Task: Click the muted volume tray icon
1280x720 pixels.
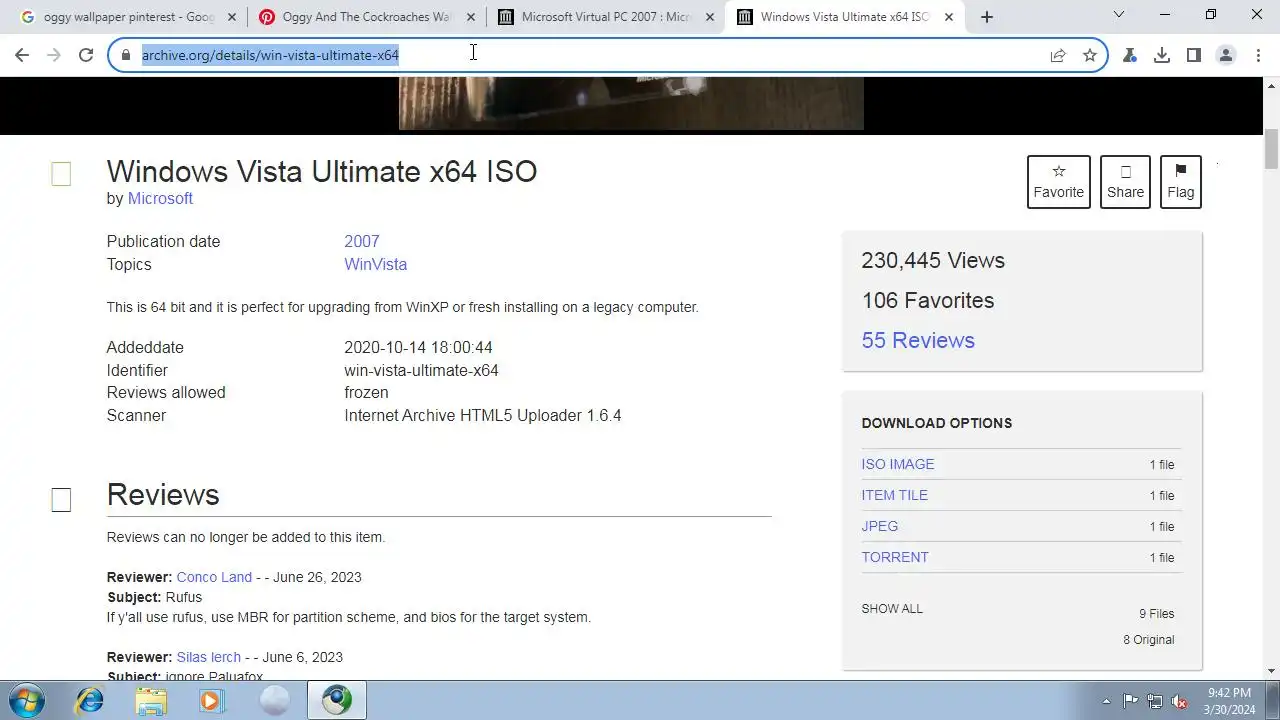Action: tap(1179, 701)
